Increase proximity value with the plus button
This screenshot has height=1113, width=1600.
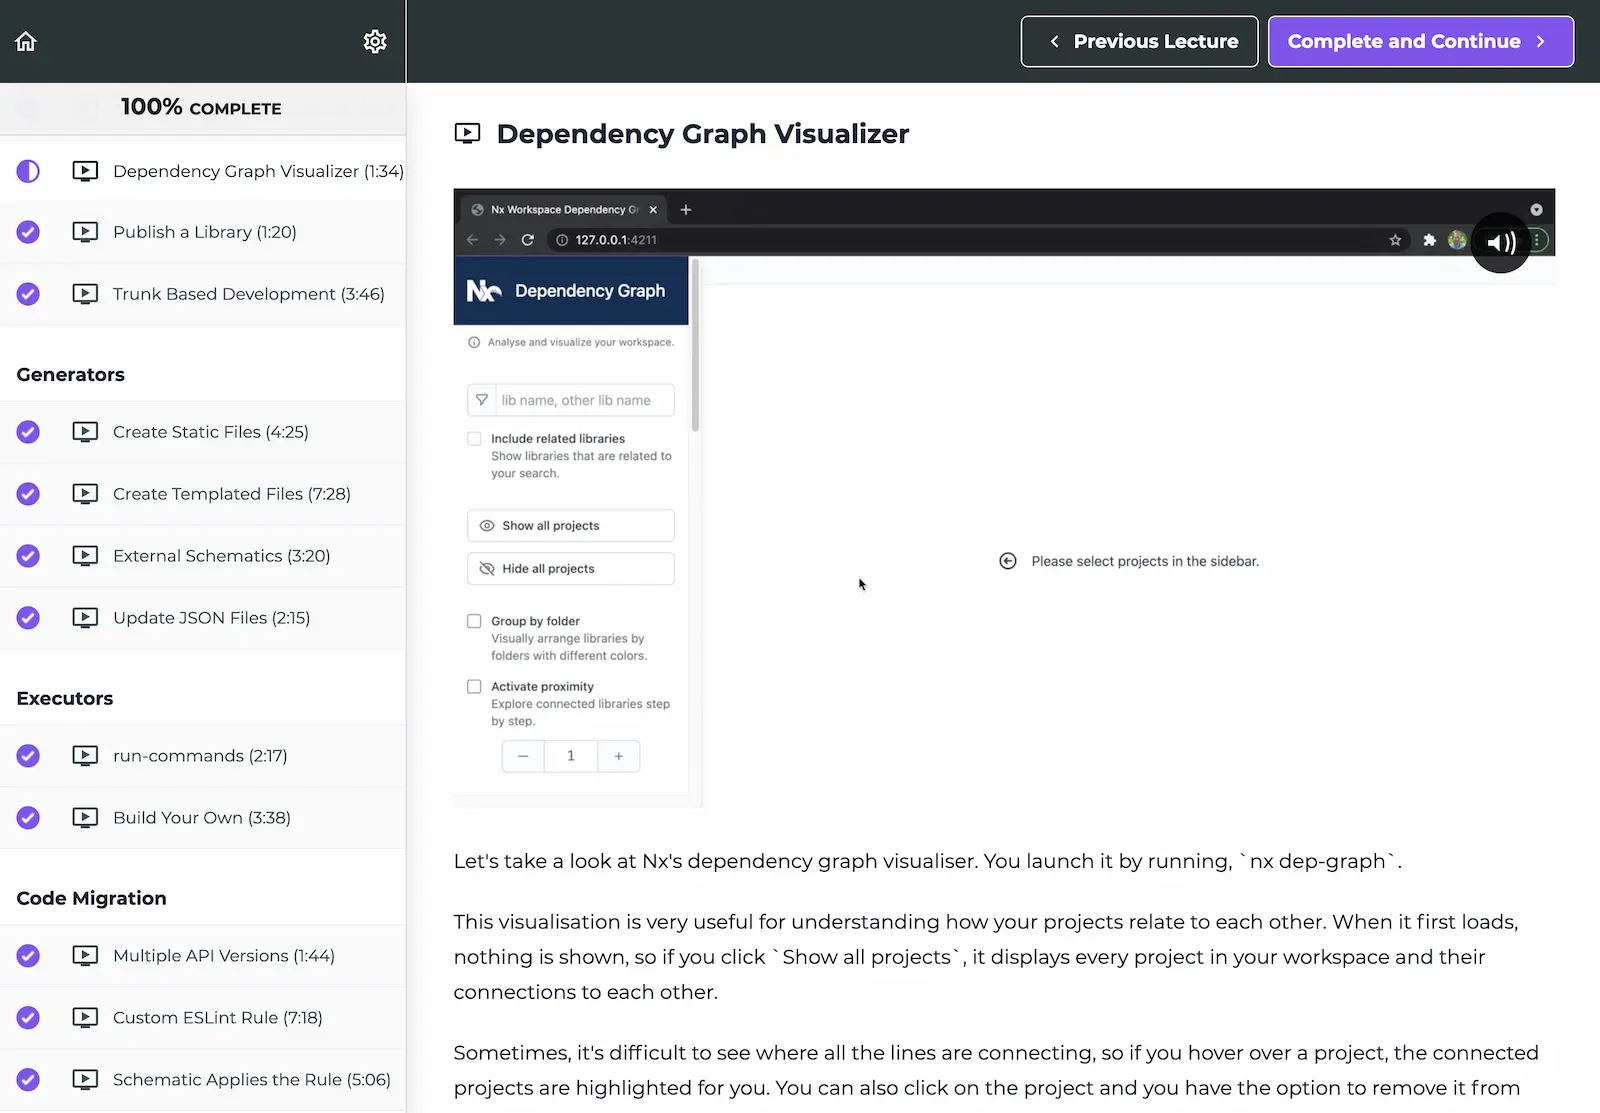pyautogui.click(x=618, y=756)
